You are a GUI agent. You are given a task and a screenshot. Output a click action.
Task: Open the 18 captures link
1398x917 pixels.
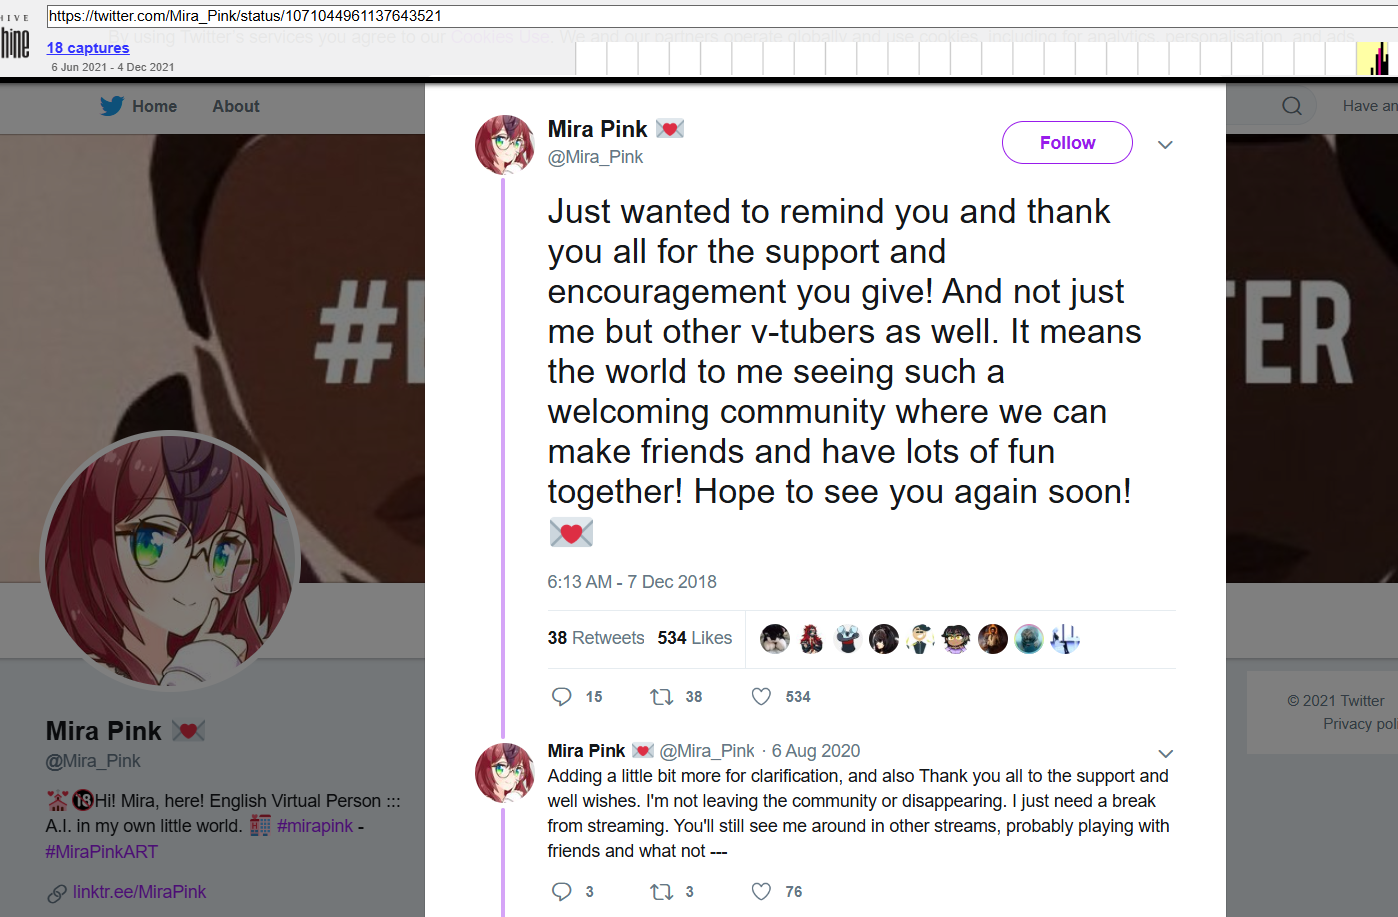(x=88, y=48)
